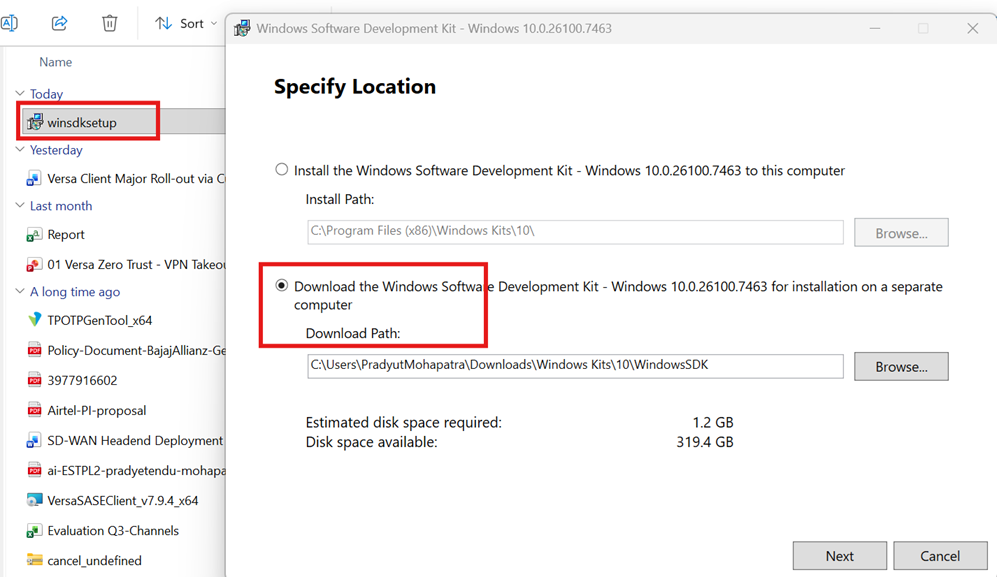
Task: Select Policy-Document-BajajAllianz PDF icon
Action: point(34,351)
